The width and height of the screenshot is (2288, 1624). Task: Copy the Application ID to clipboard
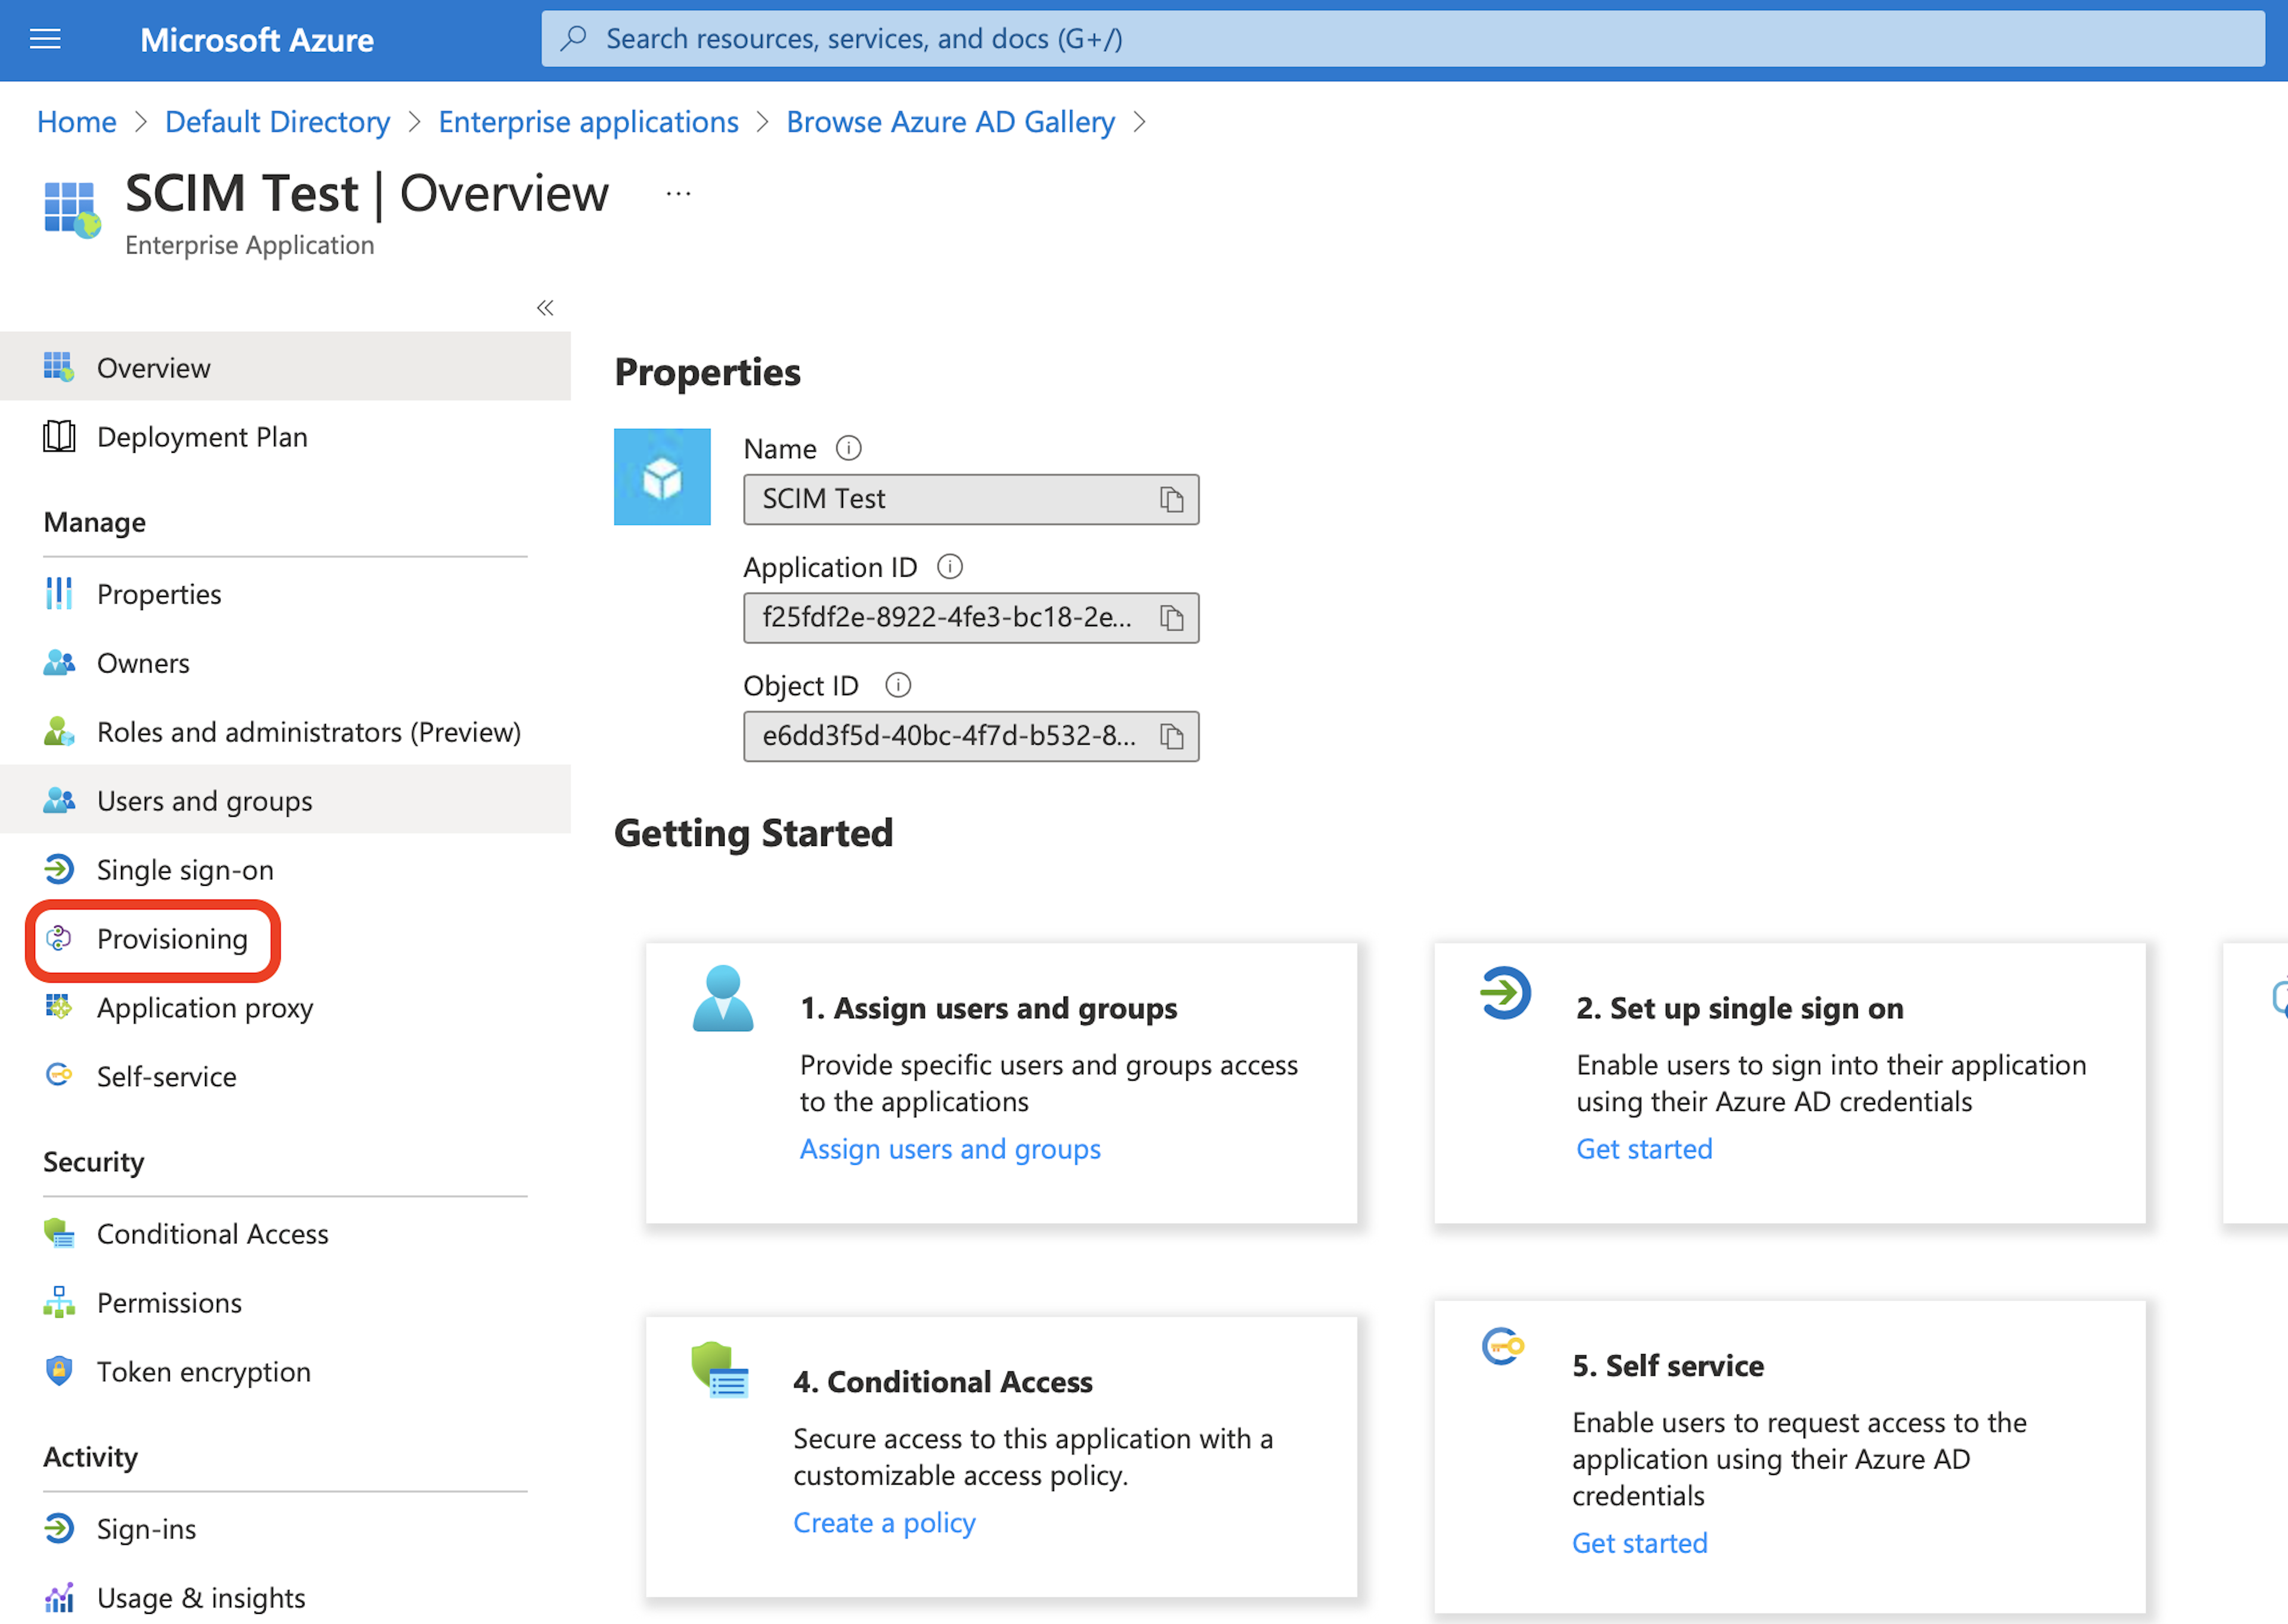tap(1171, 618)
